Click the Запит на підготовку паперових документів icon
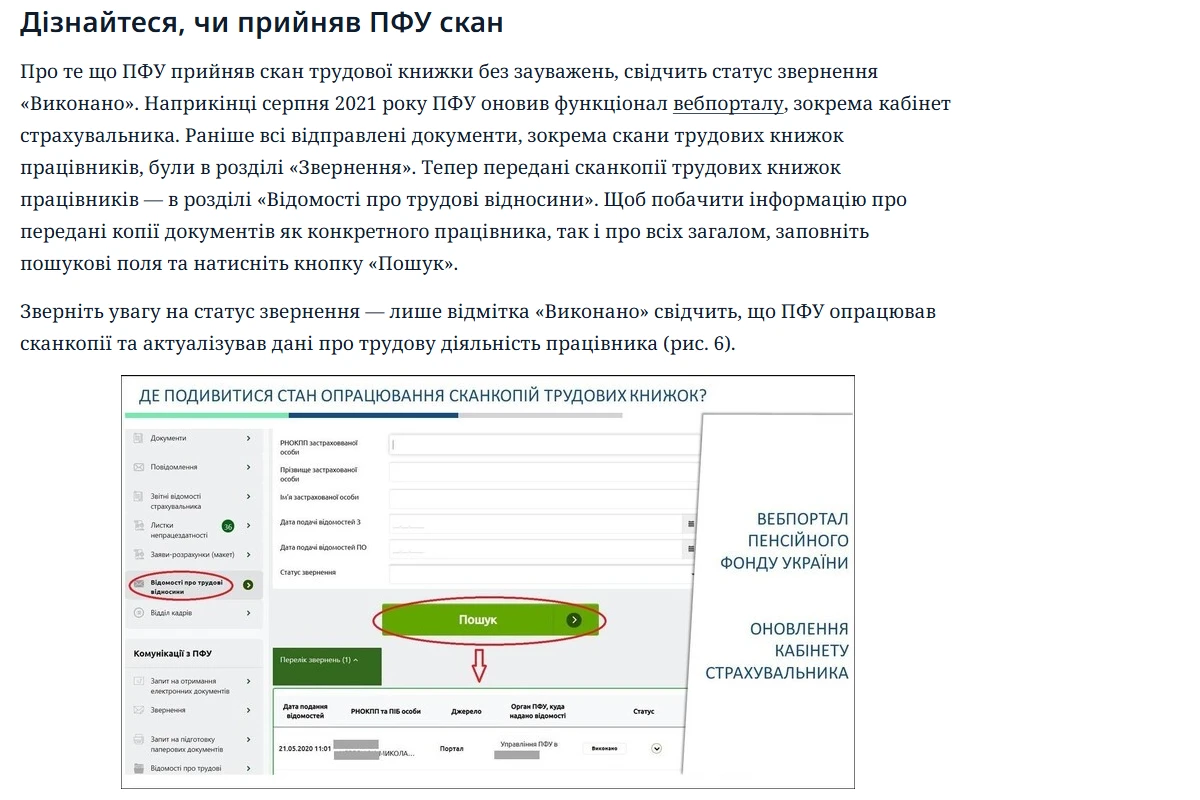Screen dimensions: 1200x800 click(x=139, y=740)
